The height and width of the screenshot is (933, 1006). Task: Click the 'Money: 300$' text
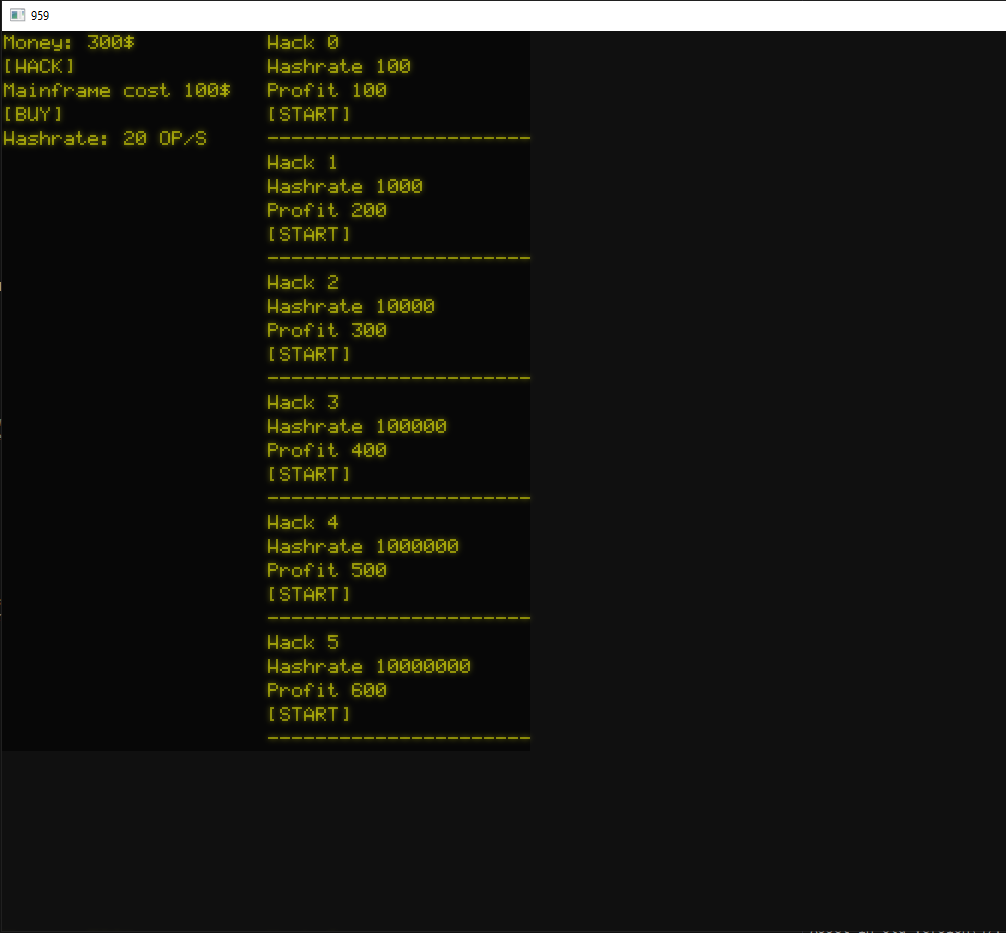(69, 42)
